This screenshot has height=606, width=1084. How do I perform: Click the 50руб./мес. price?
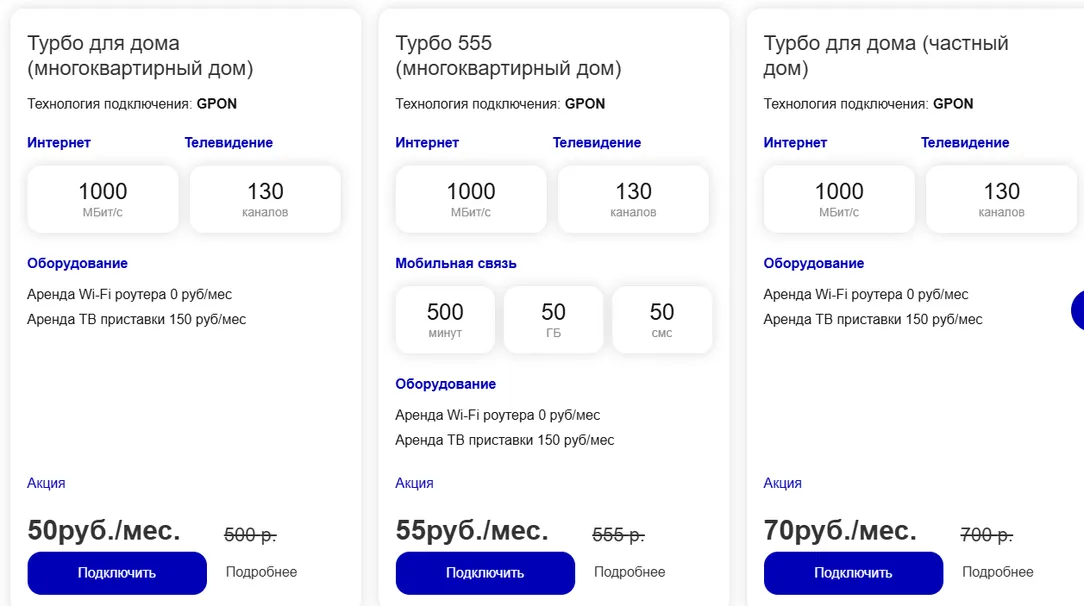pos(104,531)
